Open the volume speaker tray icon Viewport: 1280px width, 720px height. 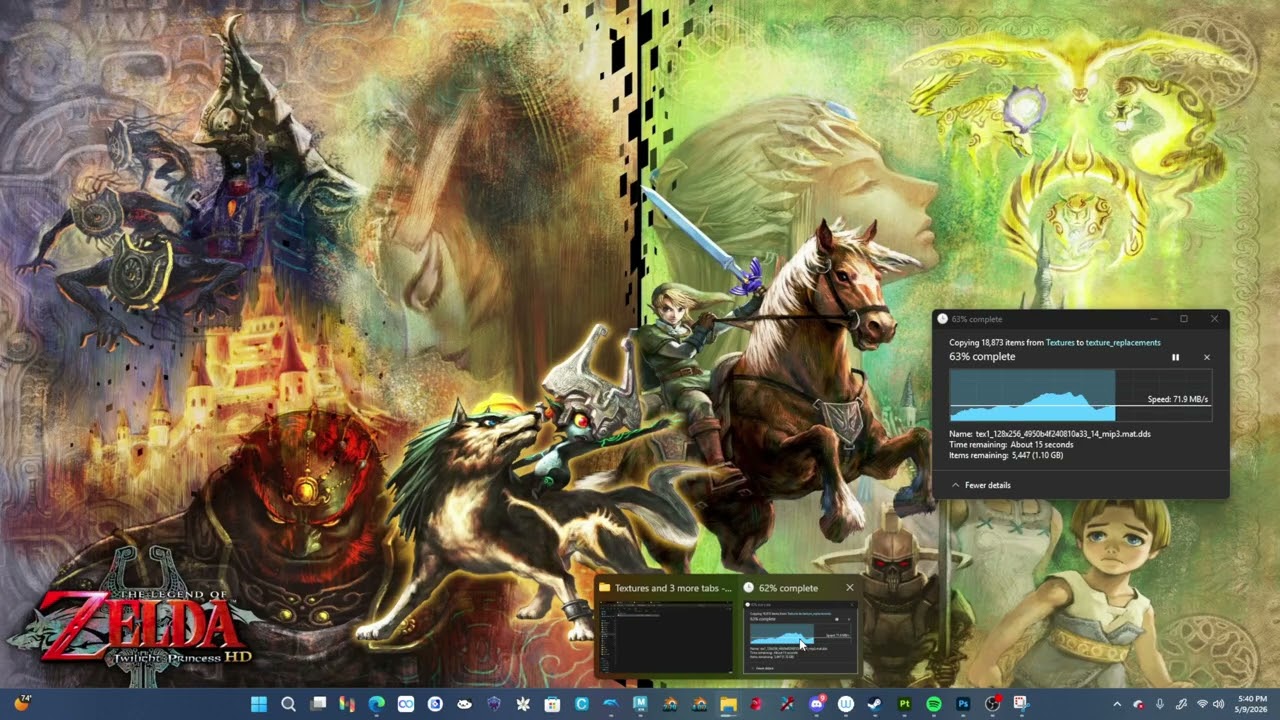[x=1218, y=704]
